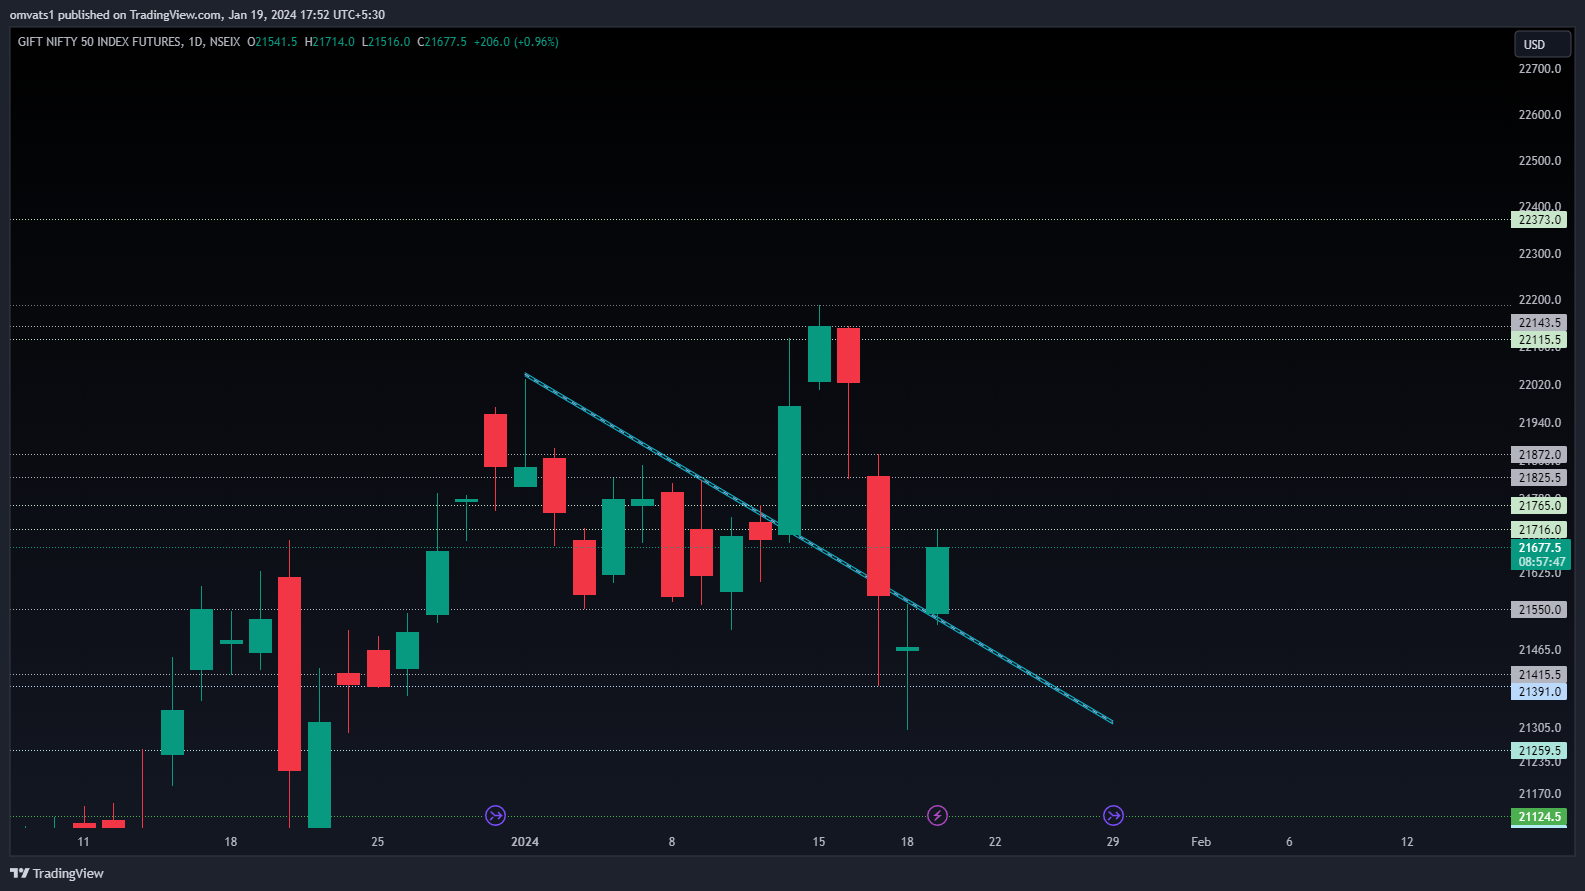
Task: Click the Feb label on time axis
Action: coord(1201,842)
